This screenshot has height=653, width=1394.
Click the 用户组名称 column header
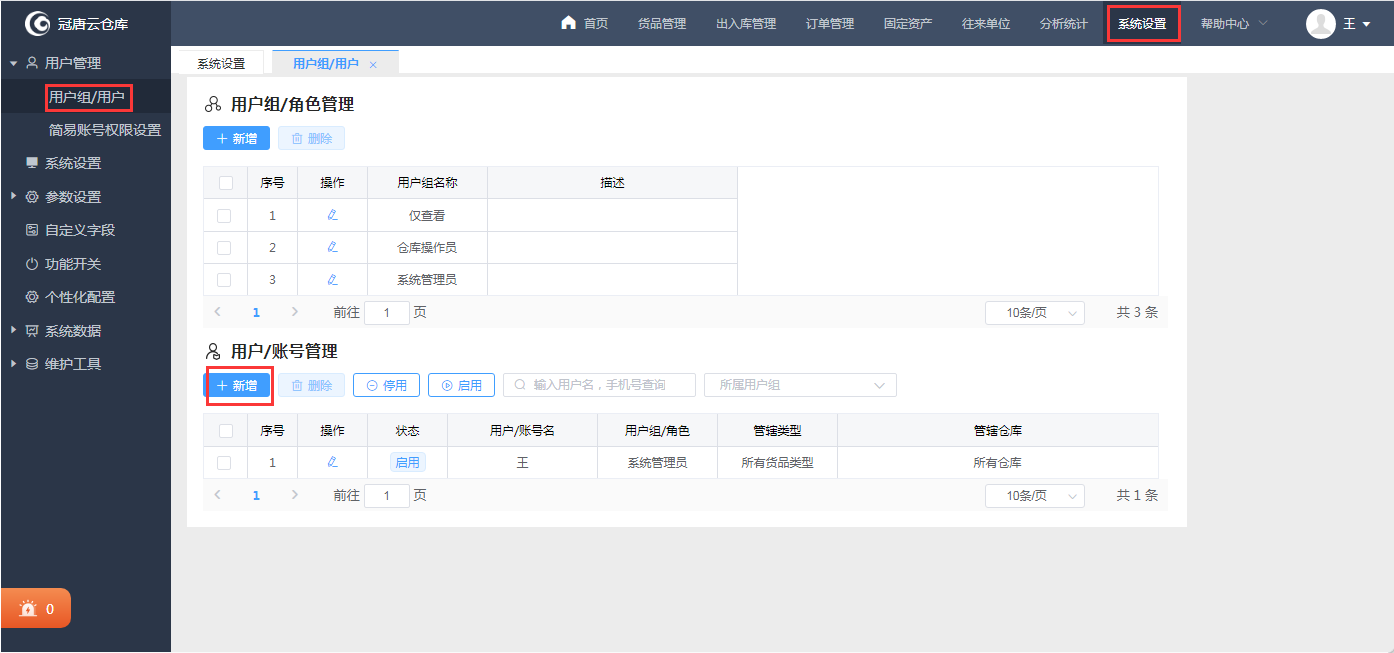427,182
